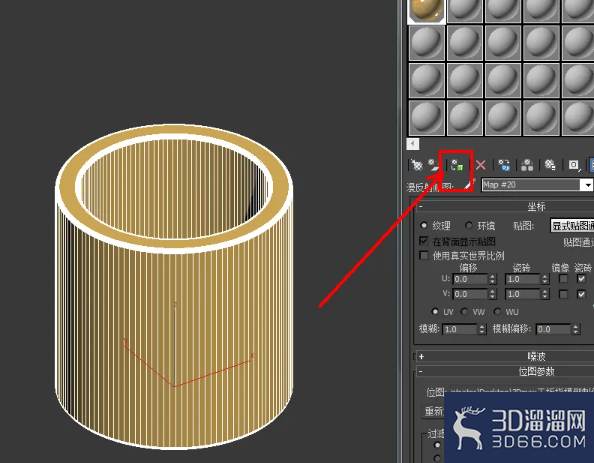The height and width of the screenshot is (463, 594).
Task: Toggle 在背面显示贴图 checkbox
Action: point(424,241)
